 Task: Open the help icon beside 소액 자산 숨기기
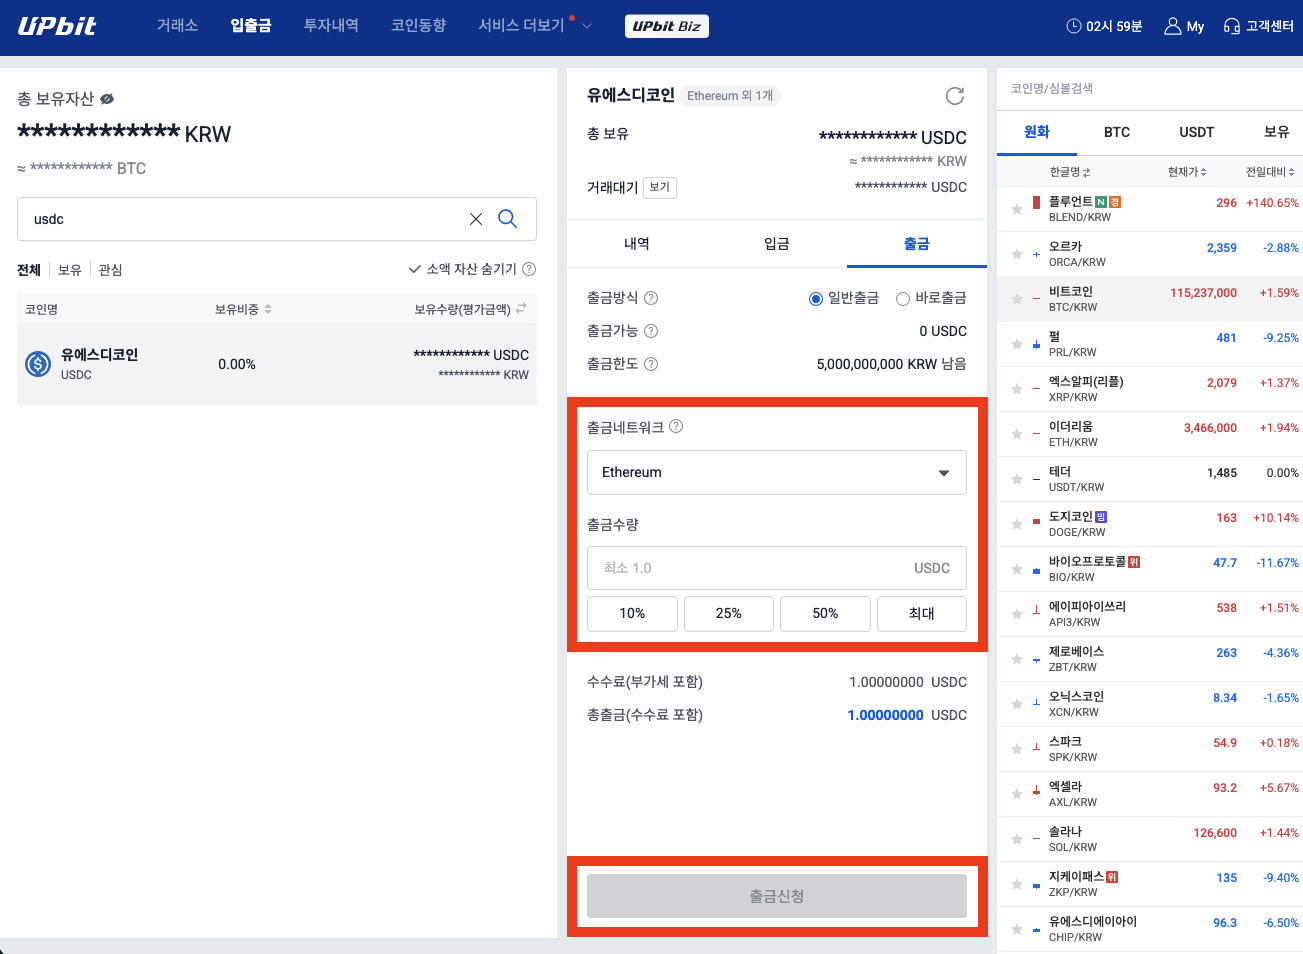530,269
